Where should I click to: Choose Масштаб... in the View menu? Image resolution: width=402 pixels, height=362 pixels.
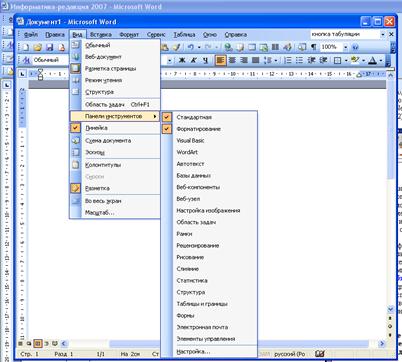coord(115,212)
